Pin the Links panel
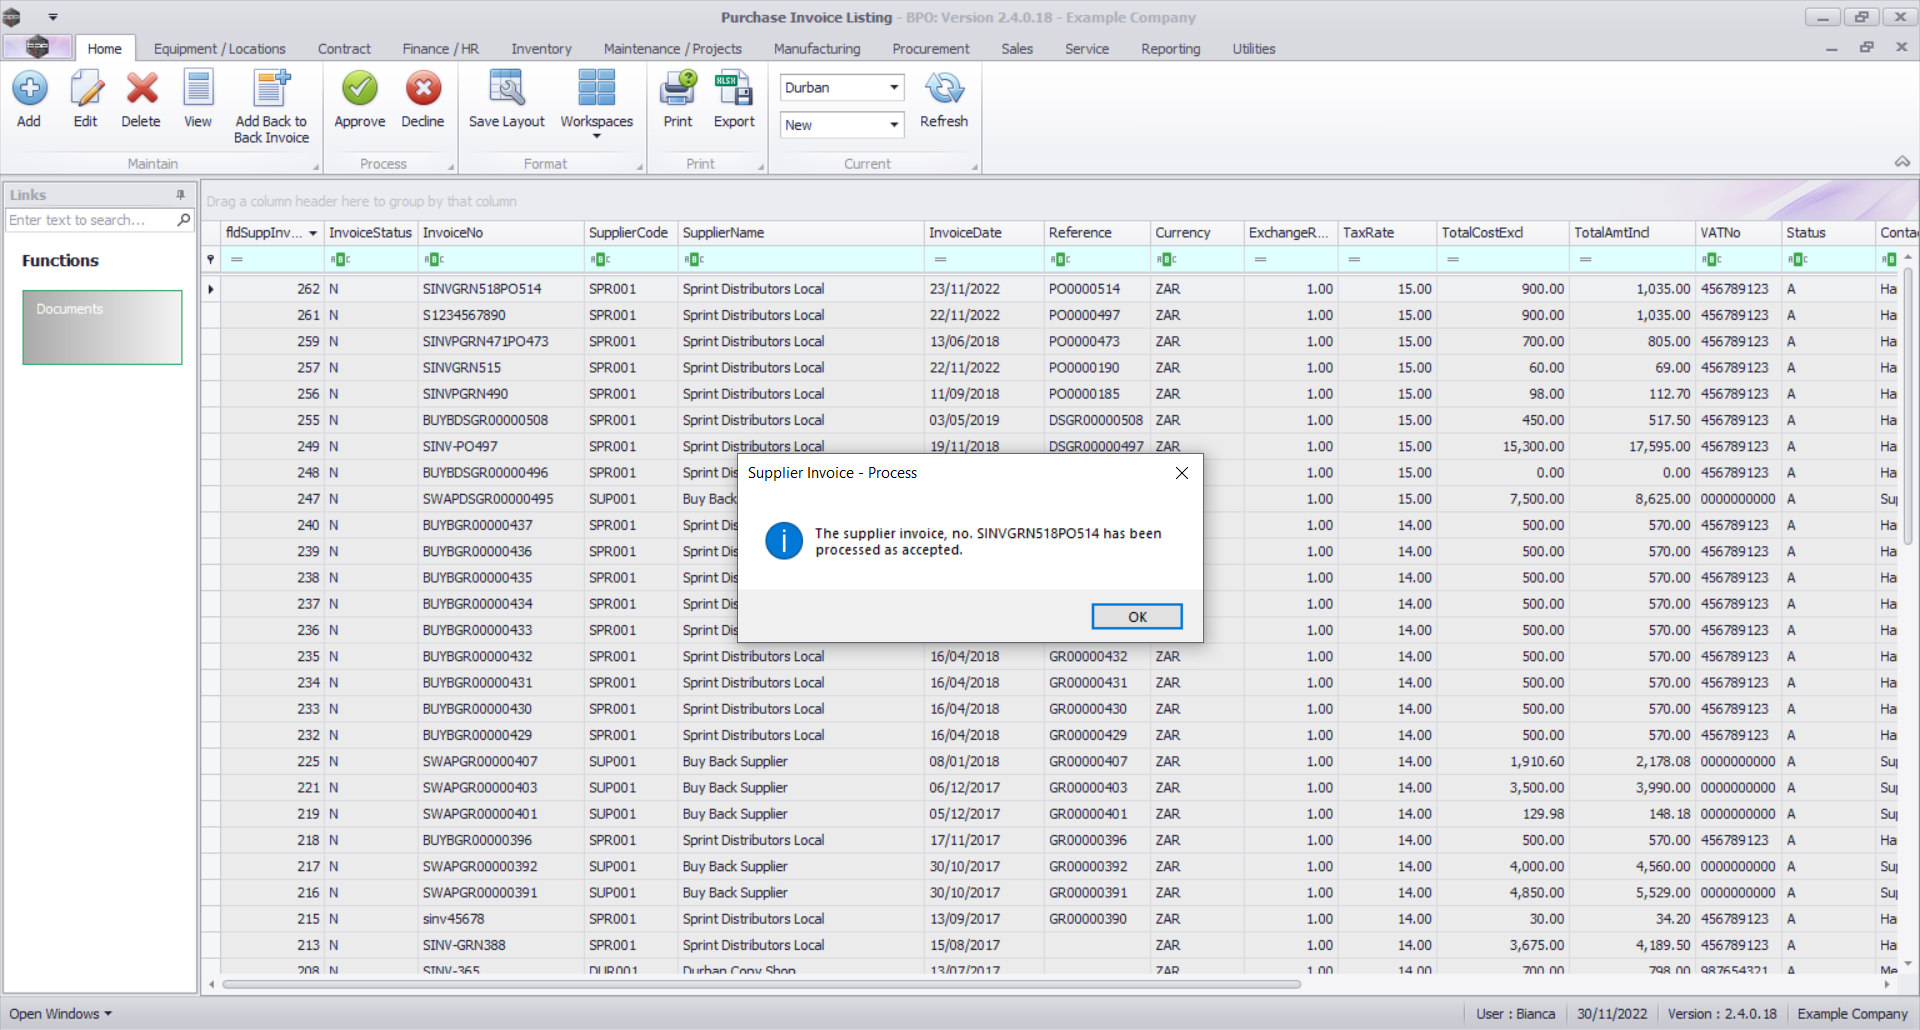 181,195
